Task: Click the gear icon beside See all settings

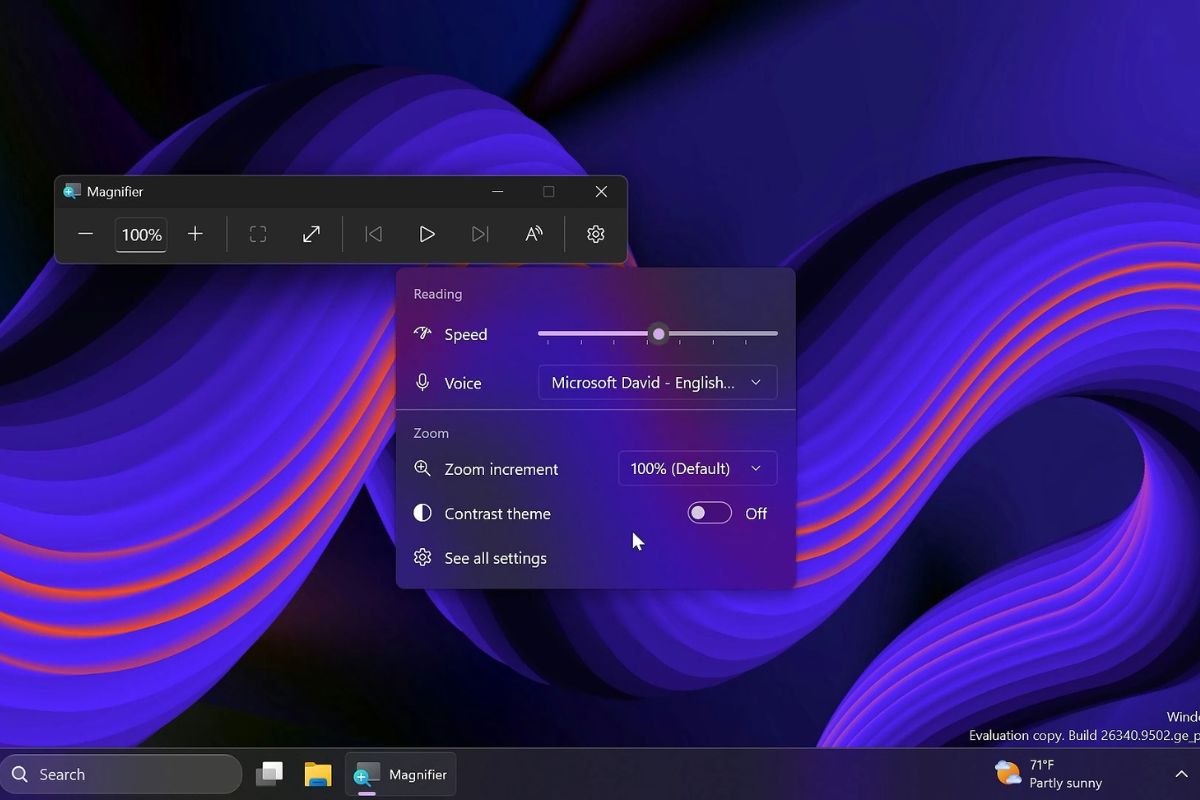Action: pyautogui.click(x=423, y=558)
